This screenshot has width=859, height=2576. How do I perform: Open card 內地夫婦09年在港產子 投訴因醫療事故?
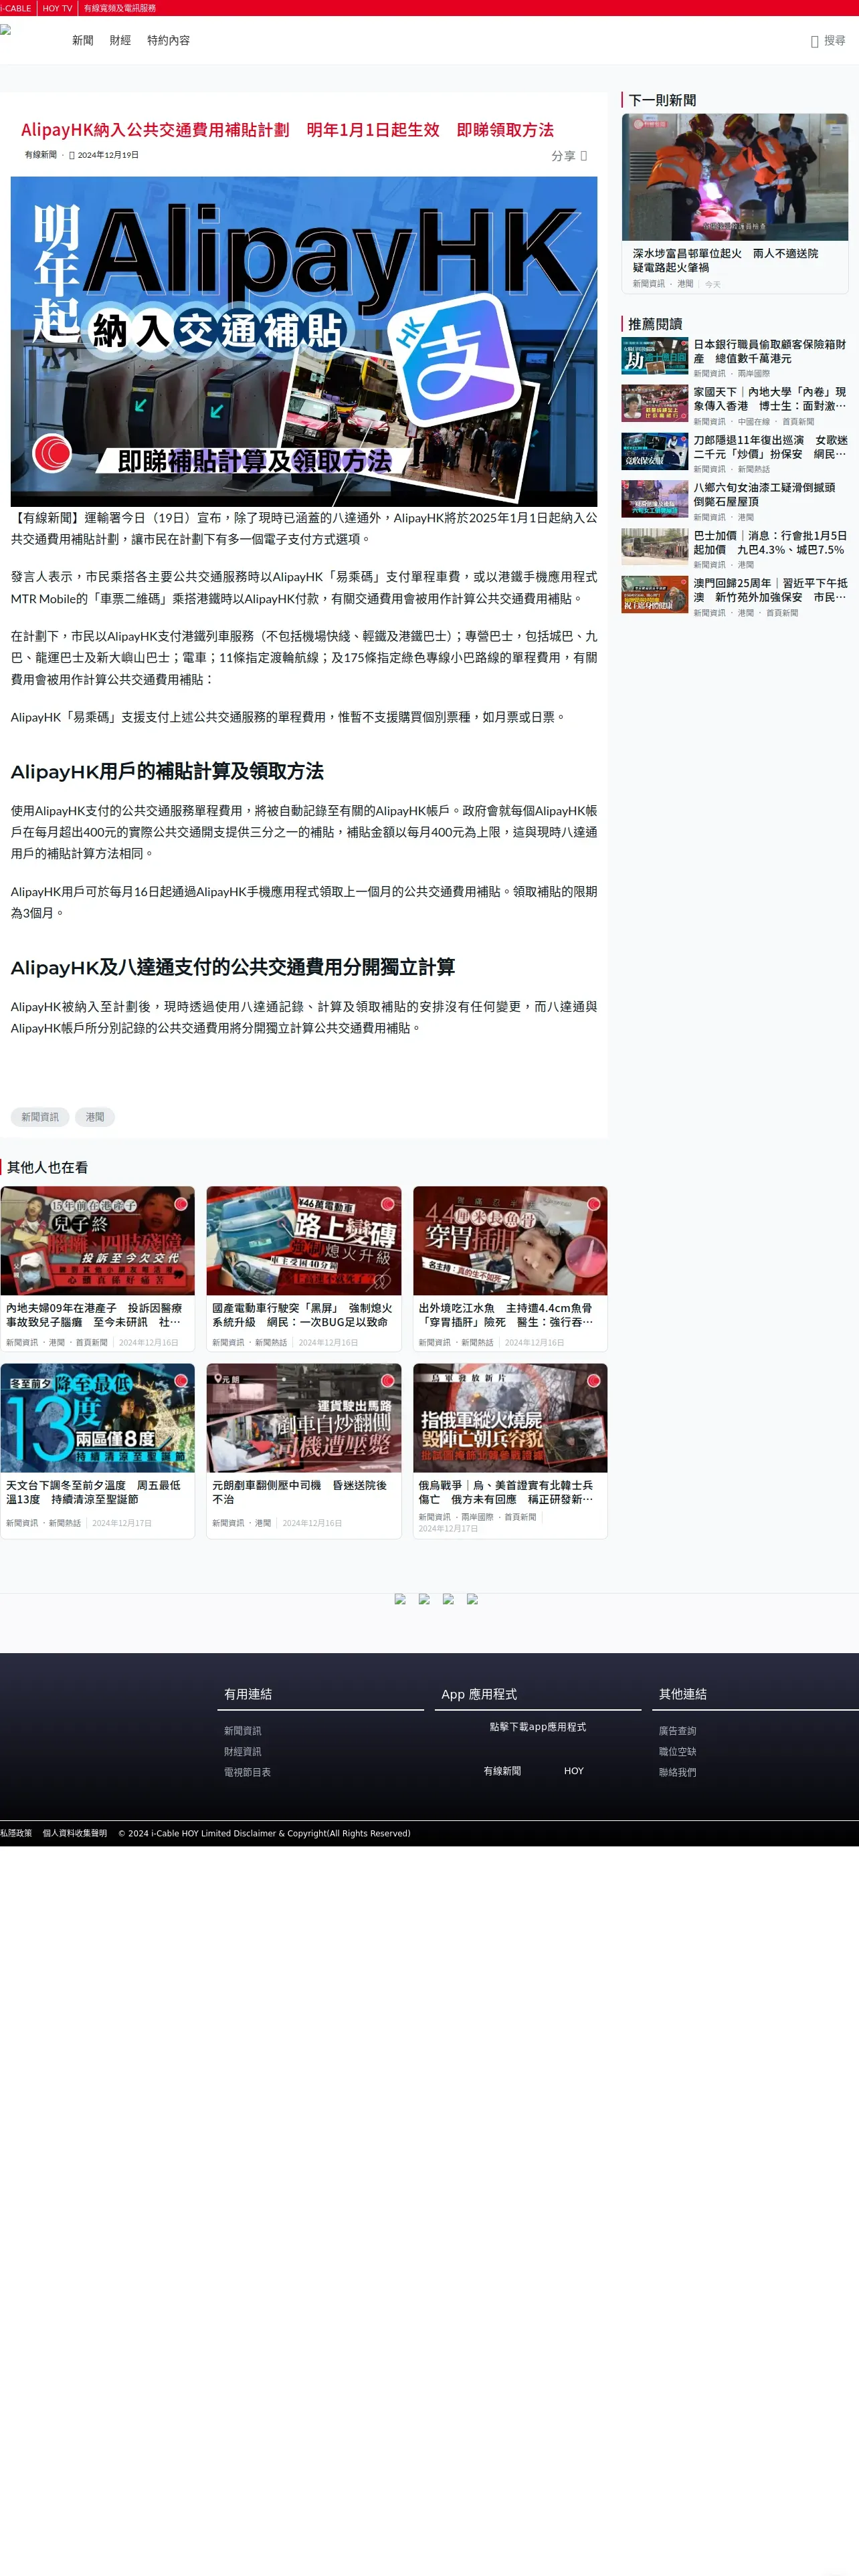point(97,1269)
